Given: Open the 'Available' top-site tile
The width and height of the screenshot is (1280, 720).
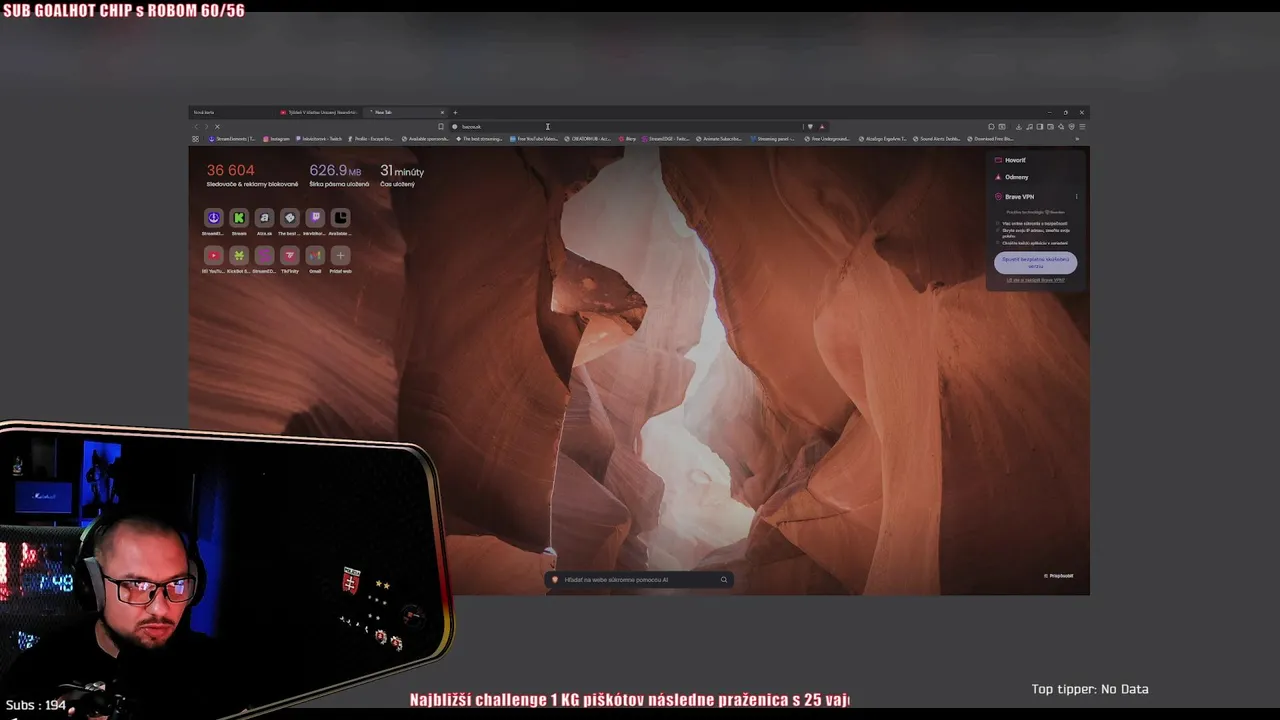Looking at the screenshot, I should pos(340,218).
